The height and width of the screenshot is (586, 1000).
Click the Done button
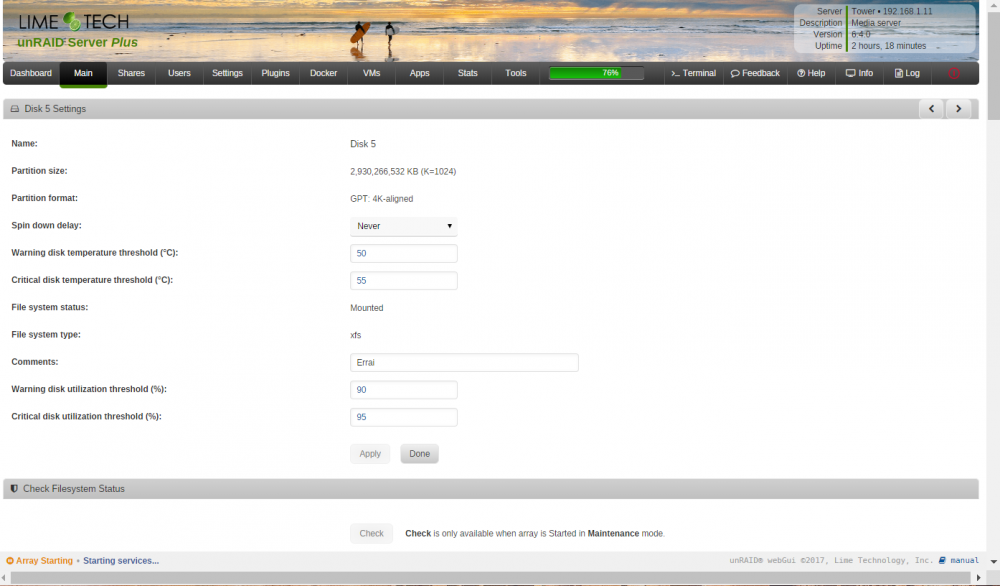pyautogui.click(x=420, y=454)
